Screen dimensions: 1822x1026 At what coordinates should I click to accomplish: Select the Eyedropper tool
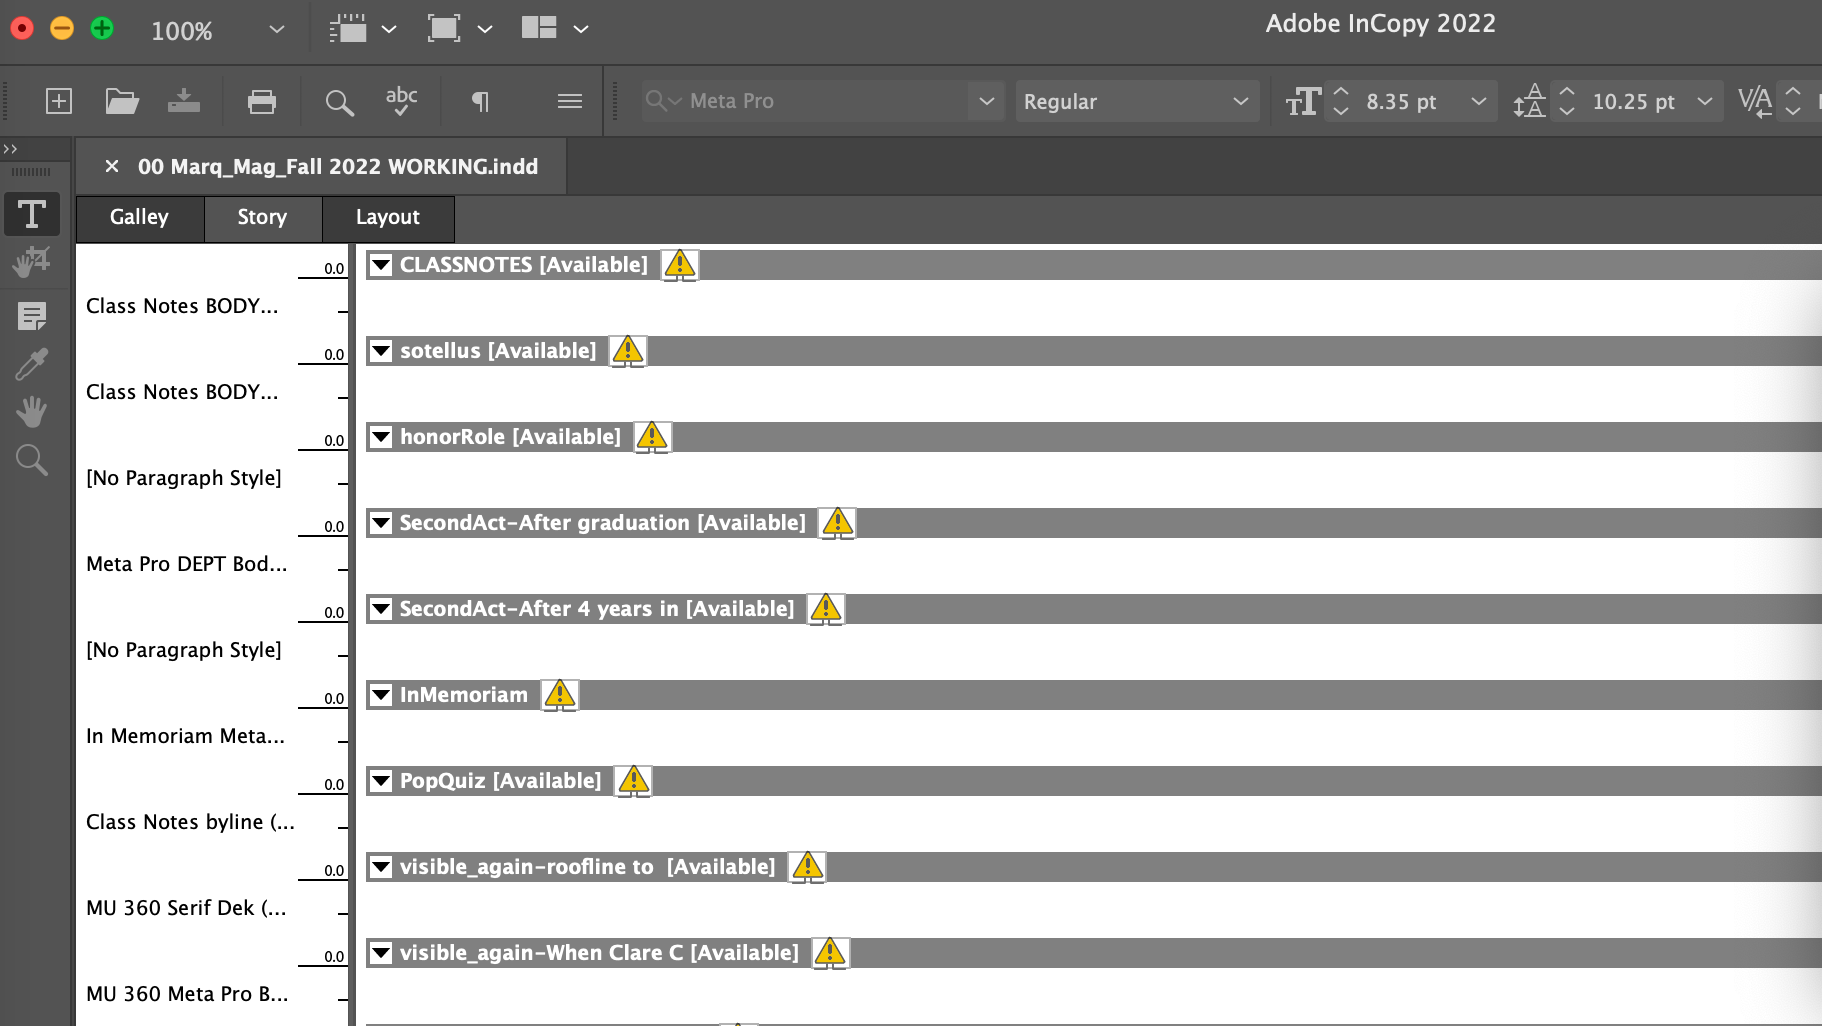(32, 363)
